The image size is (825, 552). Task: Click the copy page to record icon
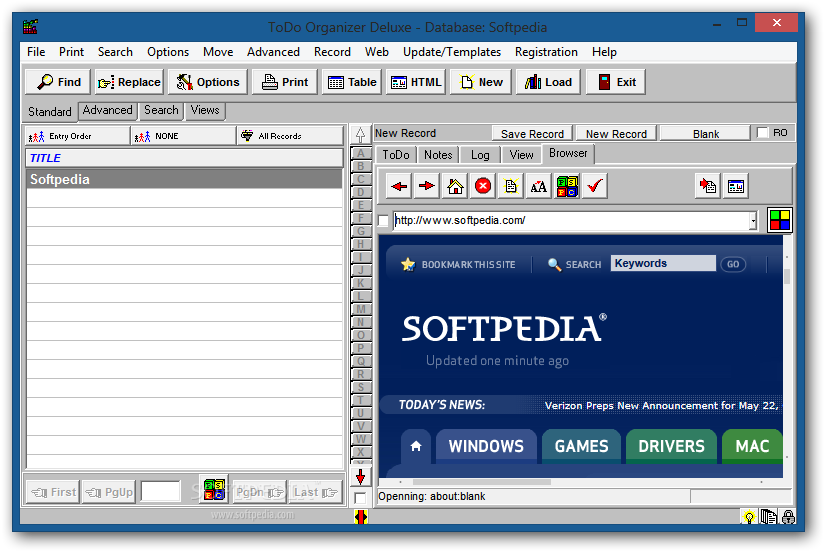(x=708, y=186)
